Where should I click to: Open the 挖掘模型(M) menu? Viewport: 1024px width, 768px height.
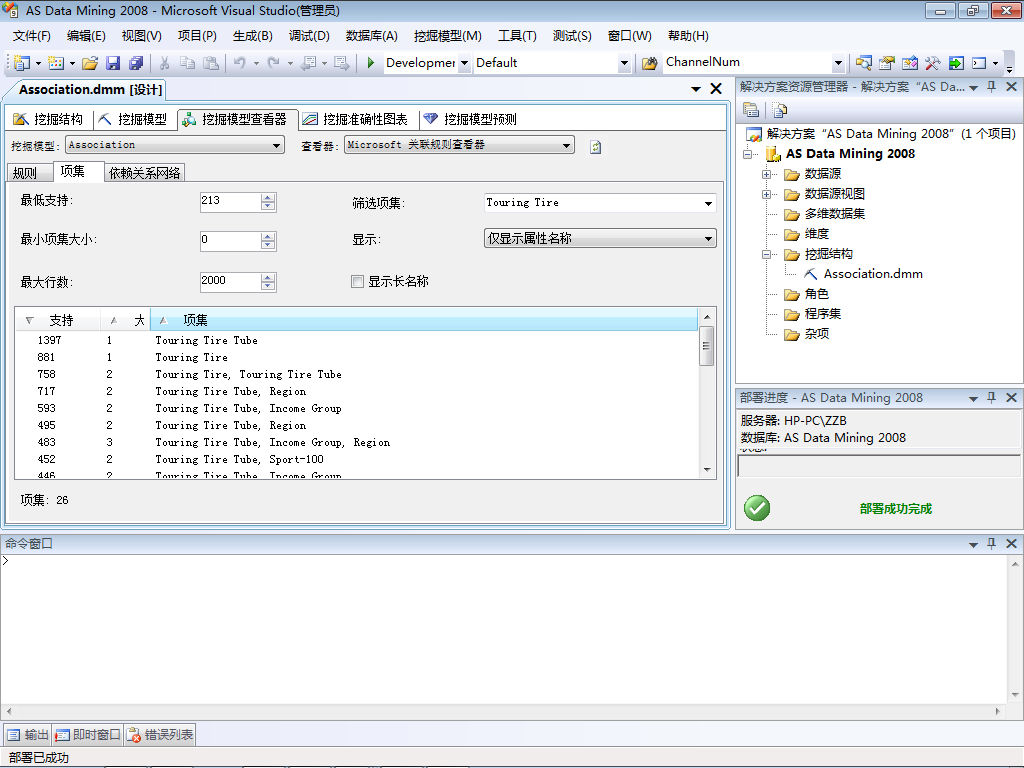point(447,36)
